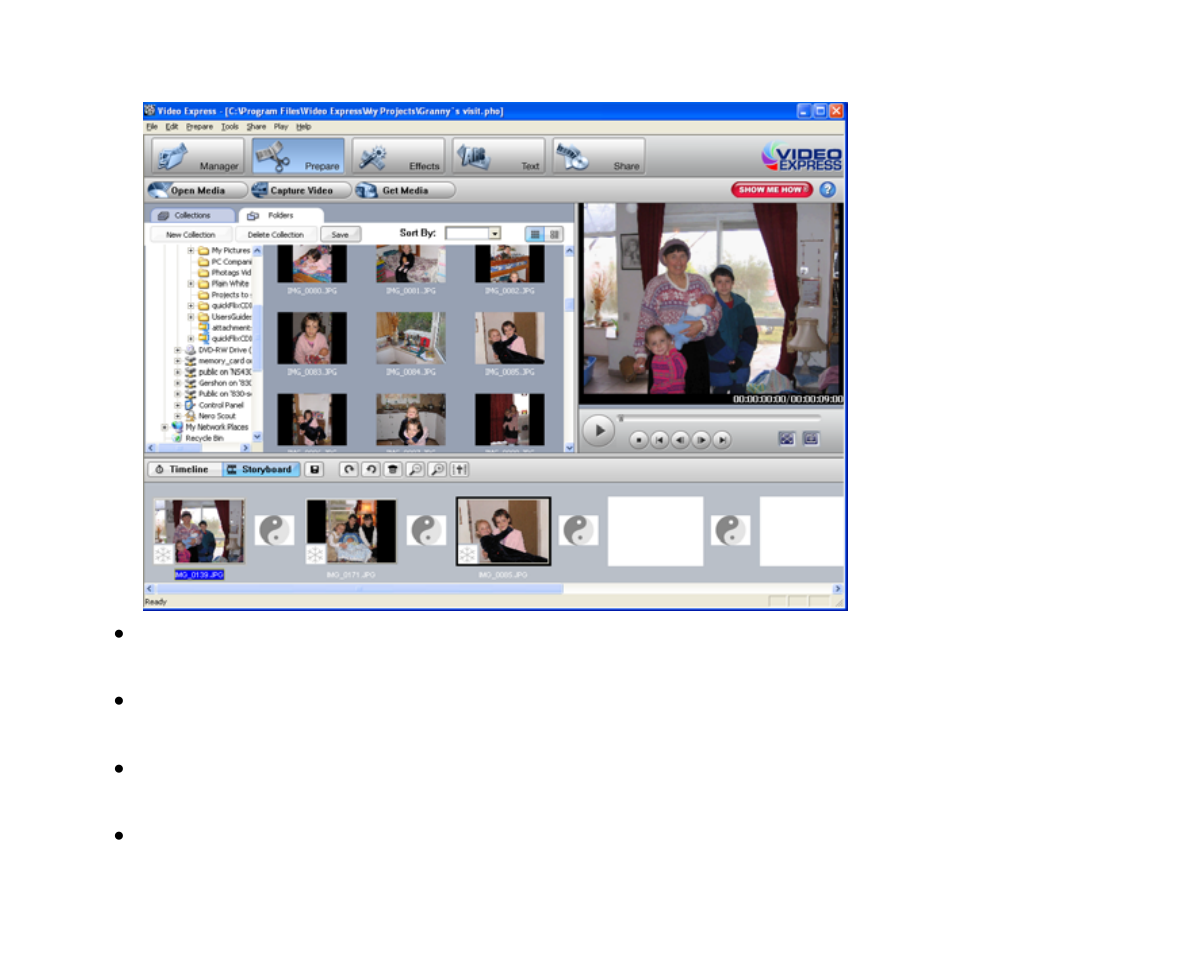
Task: Switch to the large grid view toggle
Action: coord(555,234)
